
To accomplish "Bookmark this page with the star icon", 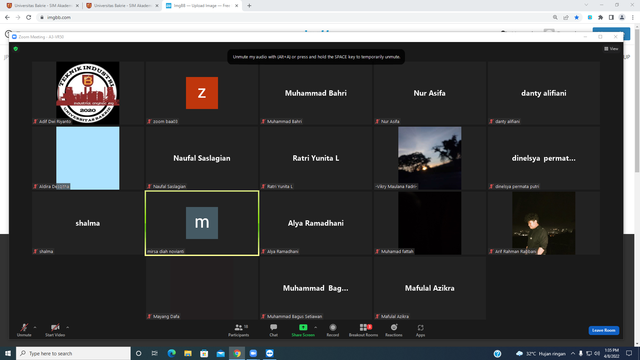I will [576, 18].
